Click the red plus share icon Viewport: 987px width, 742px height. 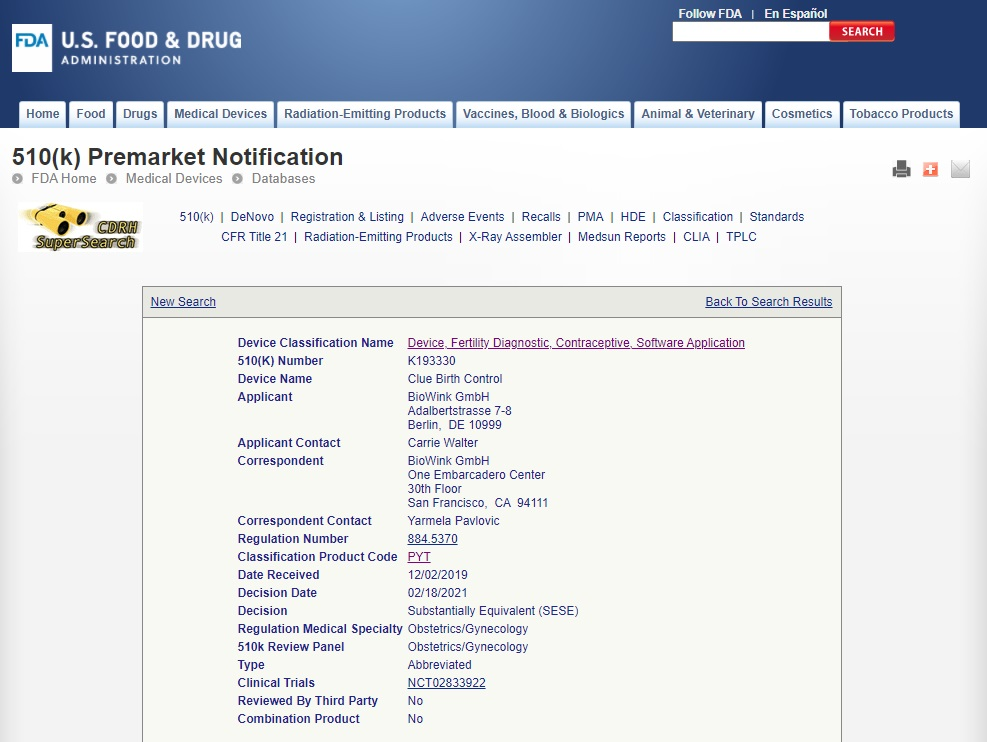(930, 169)
